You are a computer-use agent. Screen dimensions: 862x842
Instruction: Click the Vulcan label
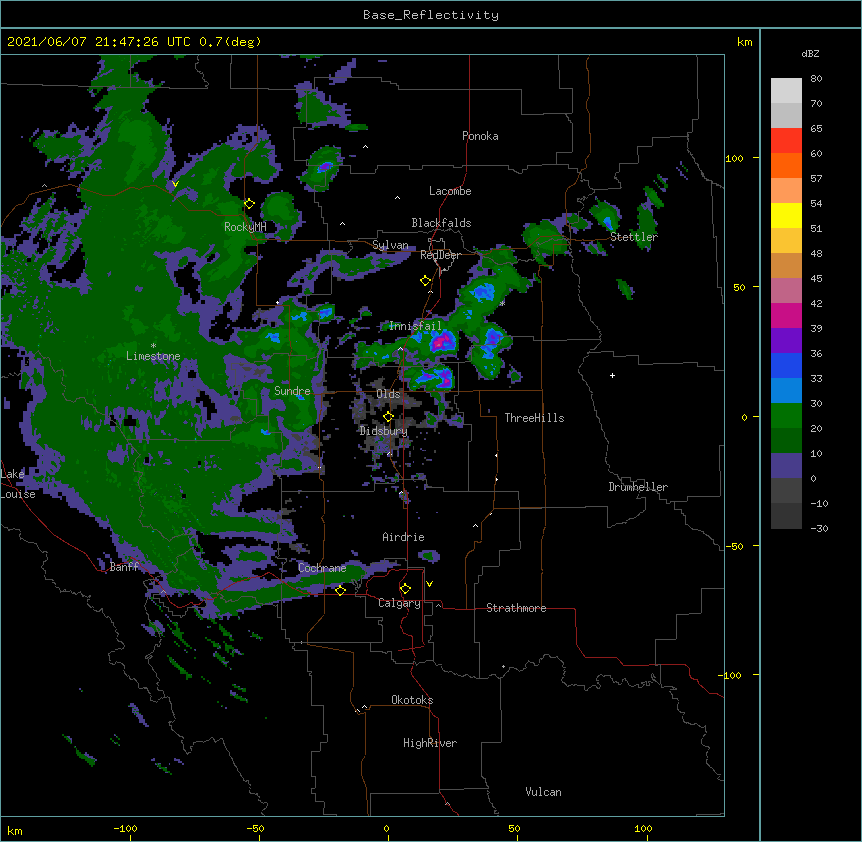543,792
